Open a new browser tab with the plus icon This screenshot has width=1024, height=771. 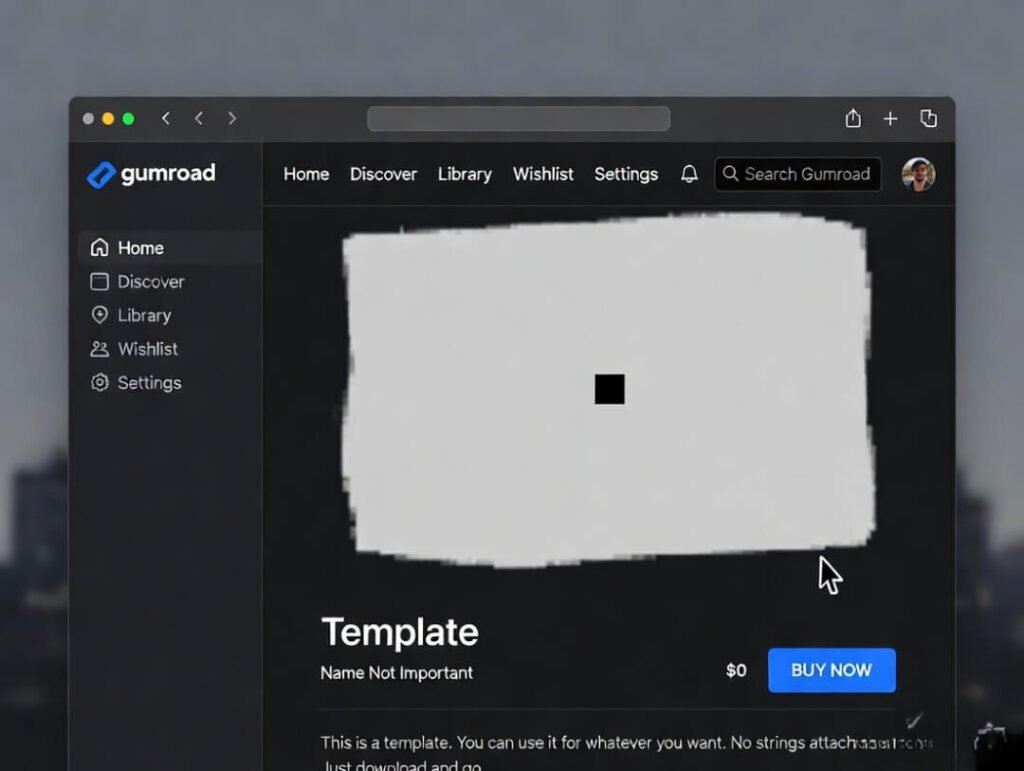pos(890,118)
